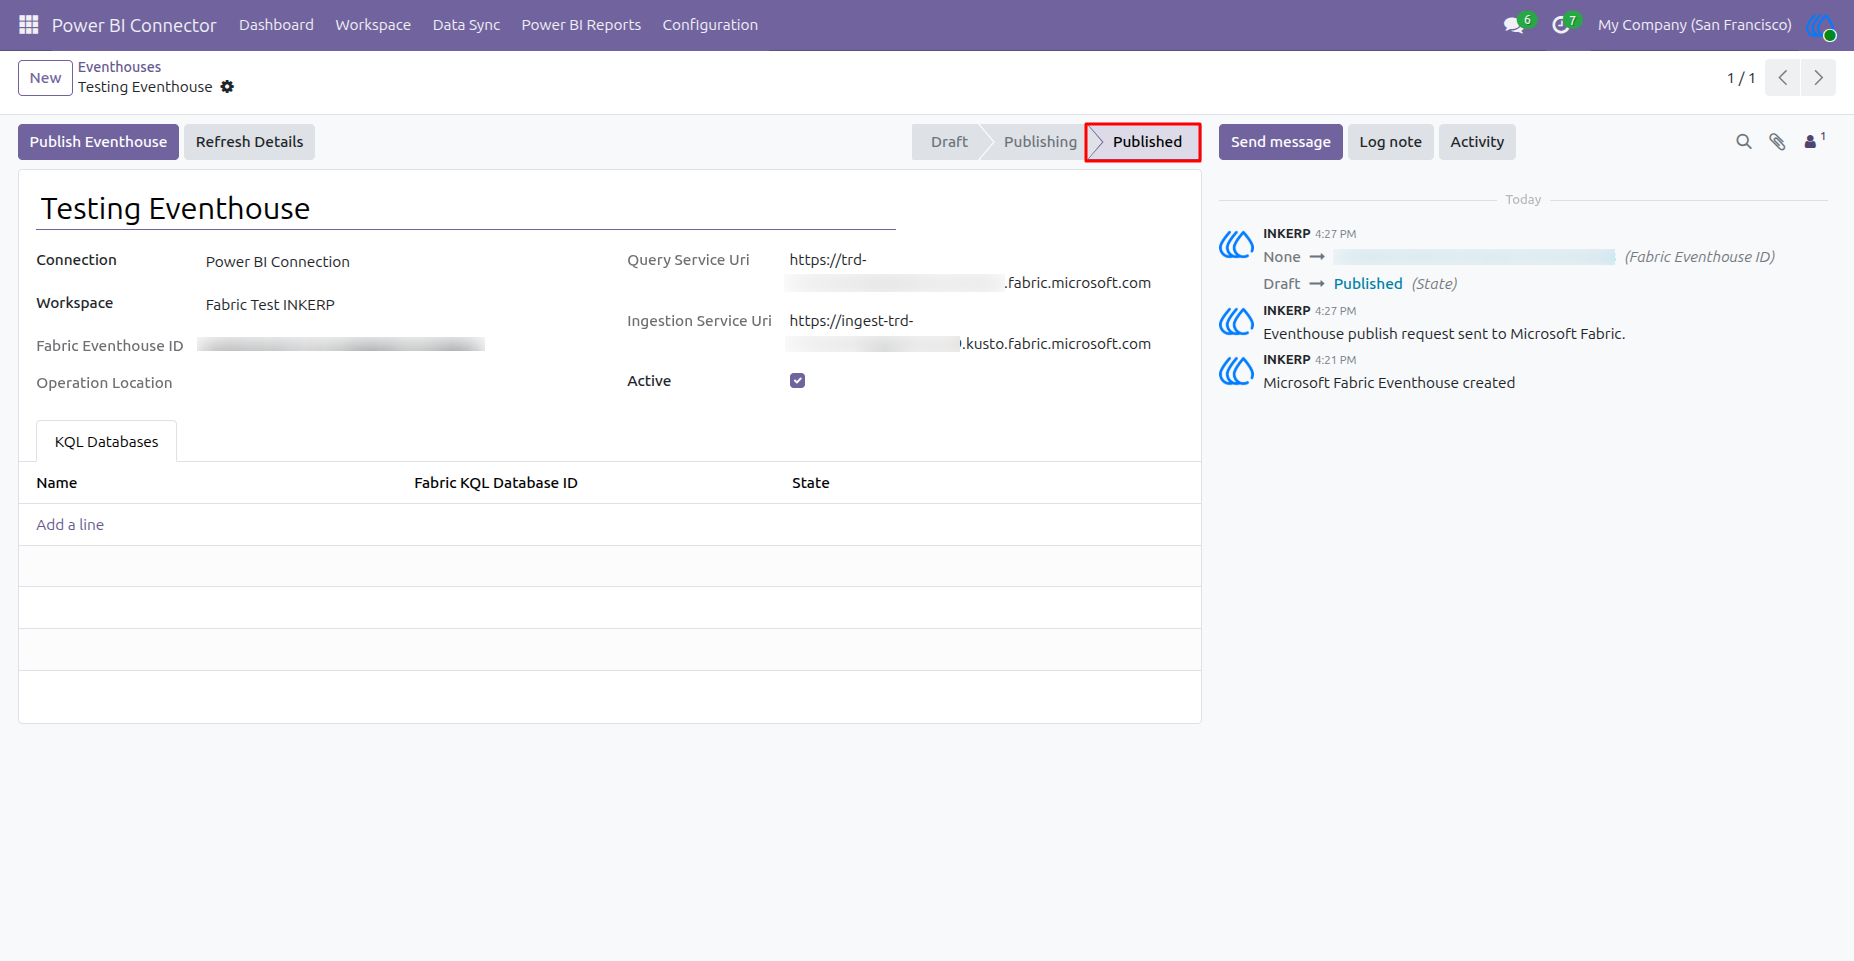Open the Power BI Reports menu

pyautogui.click(x=581, y=25)
